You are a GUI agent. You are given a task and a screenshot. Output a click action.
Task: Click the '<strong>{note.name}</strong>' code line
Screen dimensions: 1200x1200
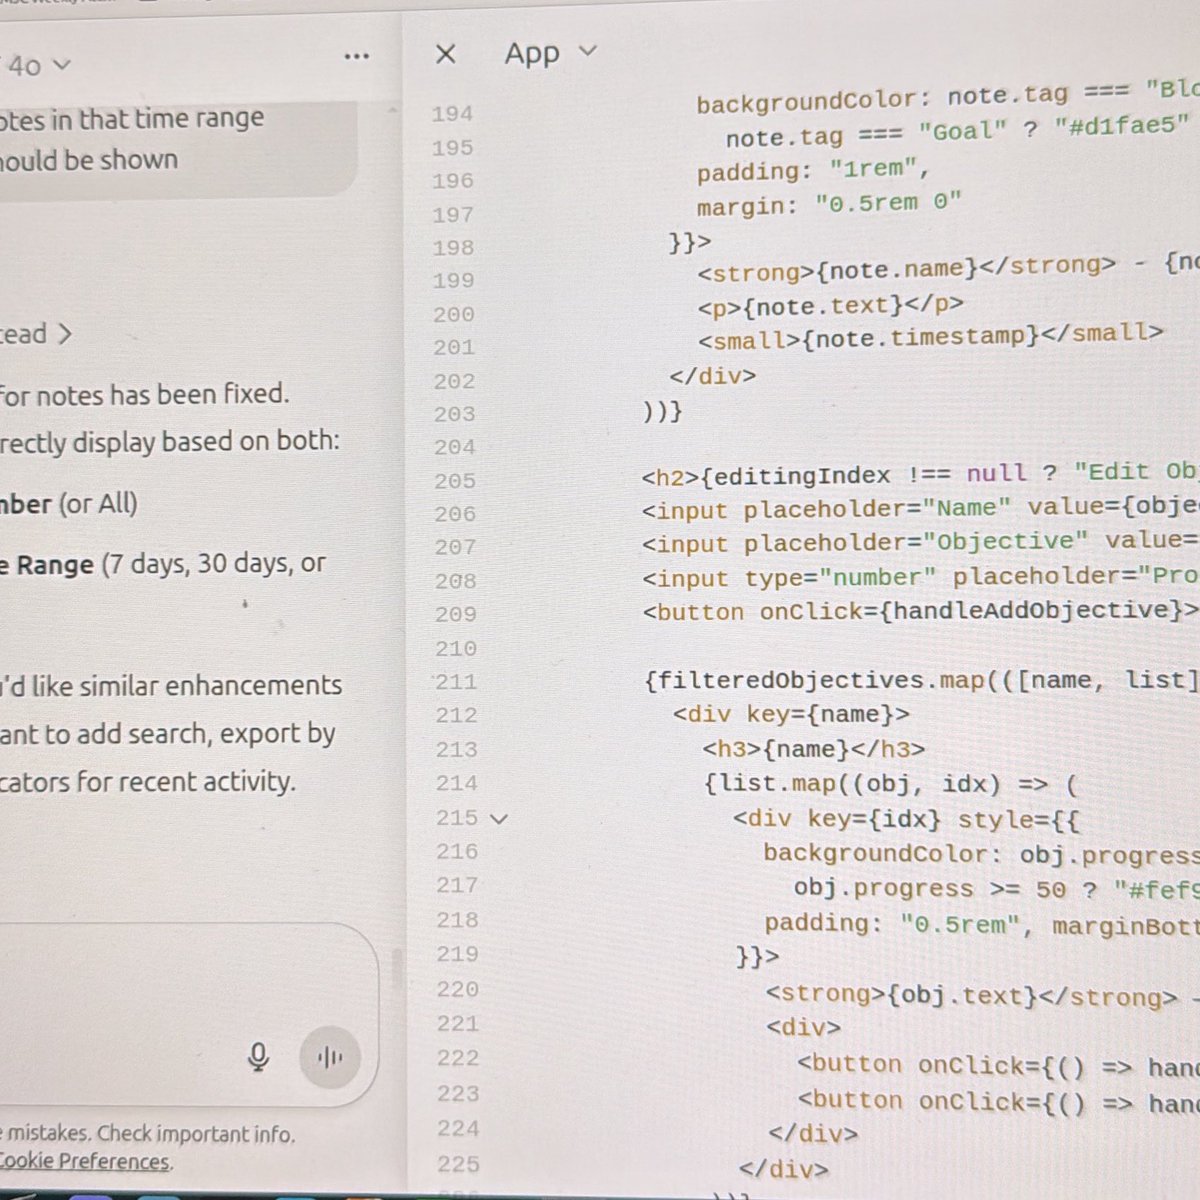click(948, 267)
